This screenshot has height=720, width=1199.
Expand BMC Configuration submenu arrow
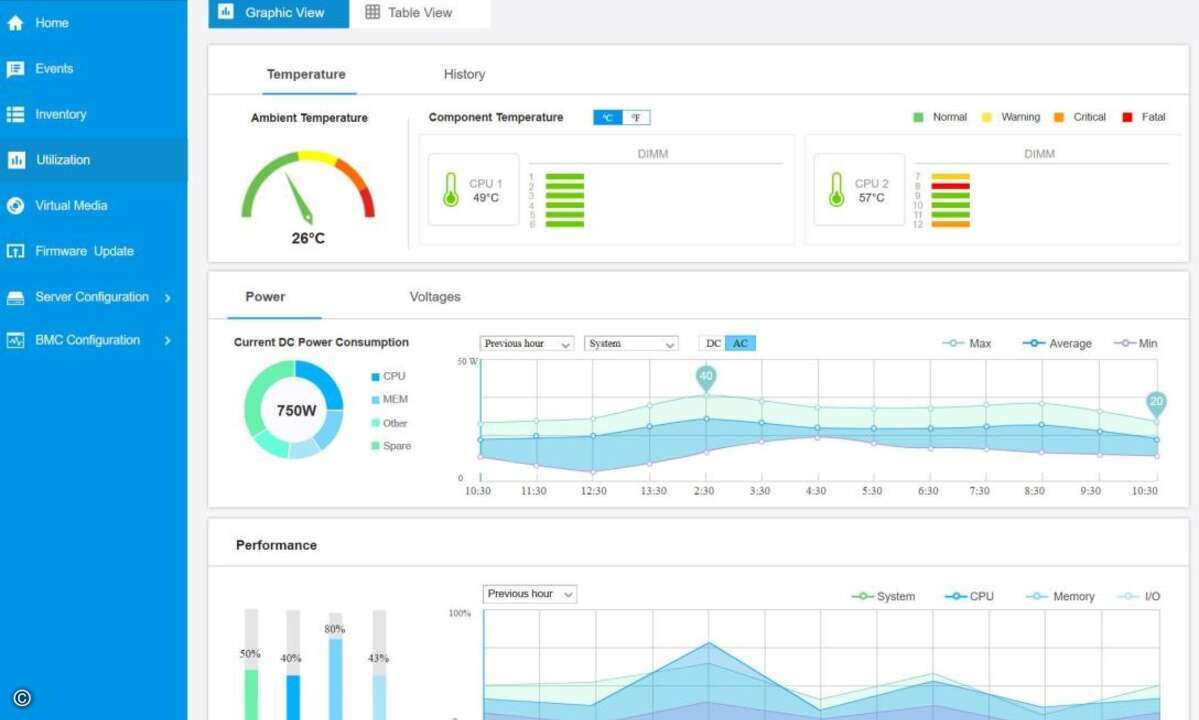point(167,340)
